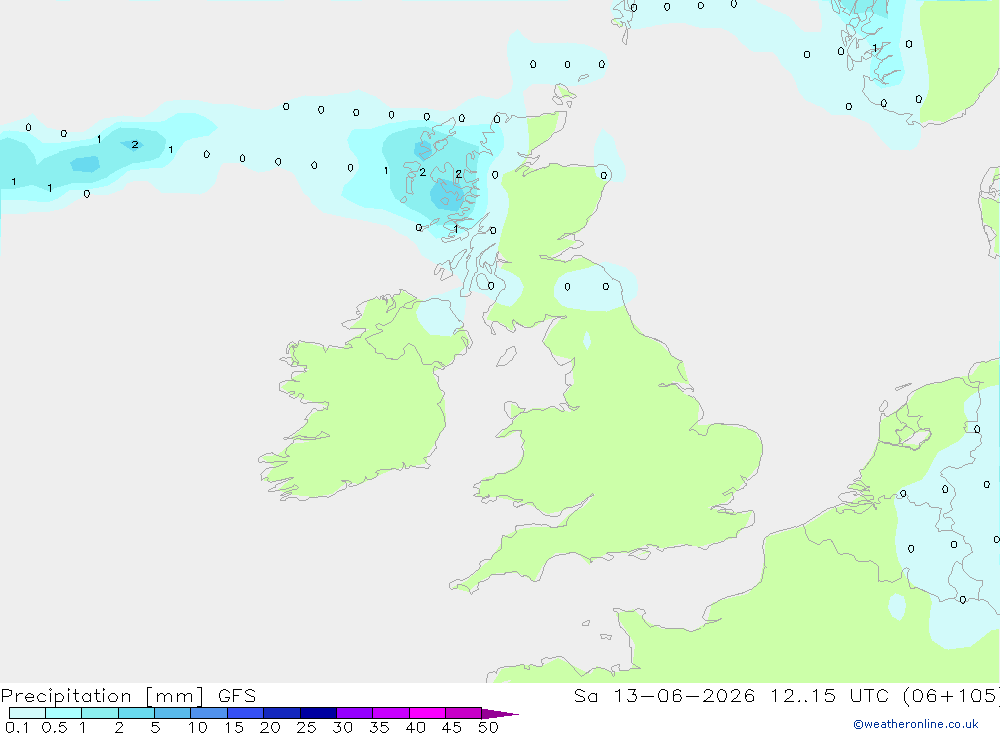1000x733 pixels.
Task: Click the '45' legend scale label
Action: 452,727
